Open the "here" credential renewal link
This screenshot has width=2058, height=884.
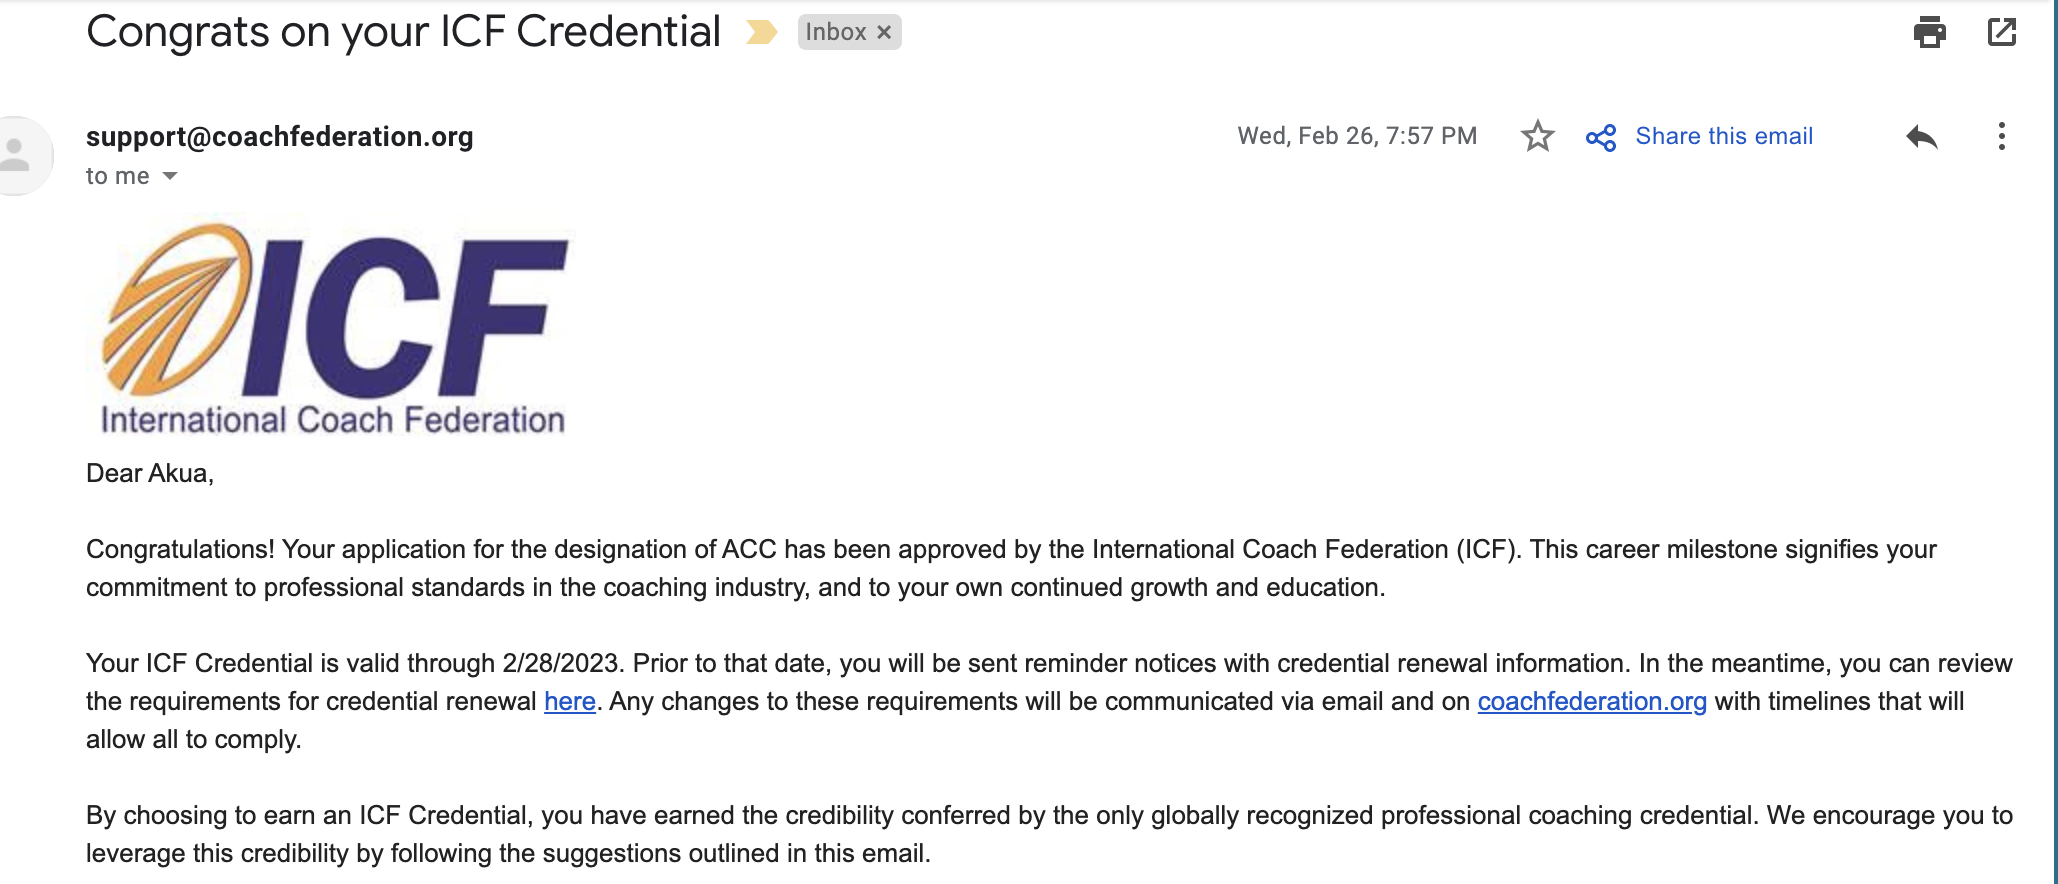570,701
